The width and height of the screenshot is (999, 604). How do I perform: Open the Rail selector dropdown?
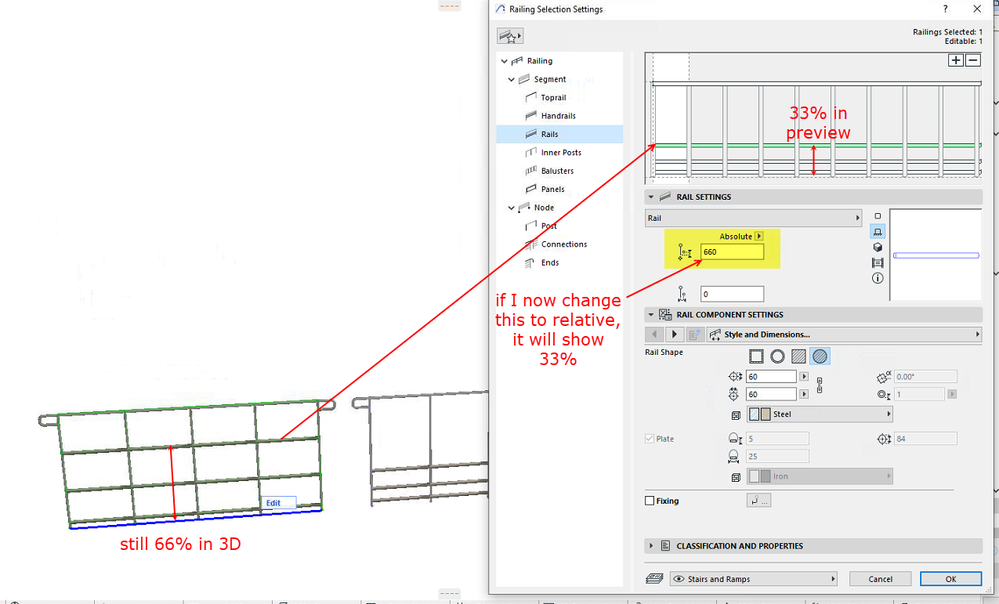(x=754, y=218)
